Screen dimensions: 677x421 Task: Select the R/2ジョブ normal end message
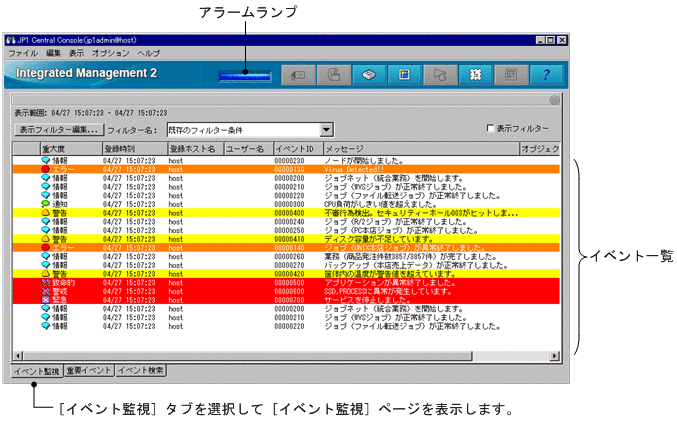point(395,222)
